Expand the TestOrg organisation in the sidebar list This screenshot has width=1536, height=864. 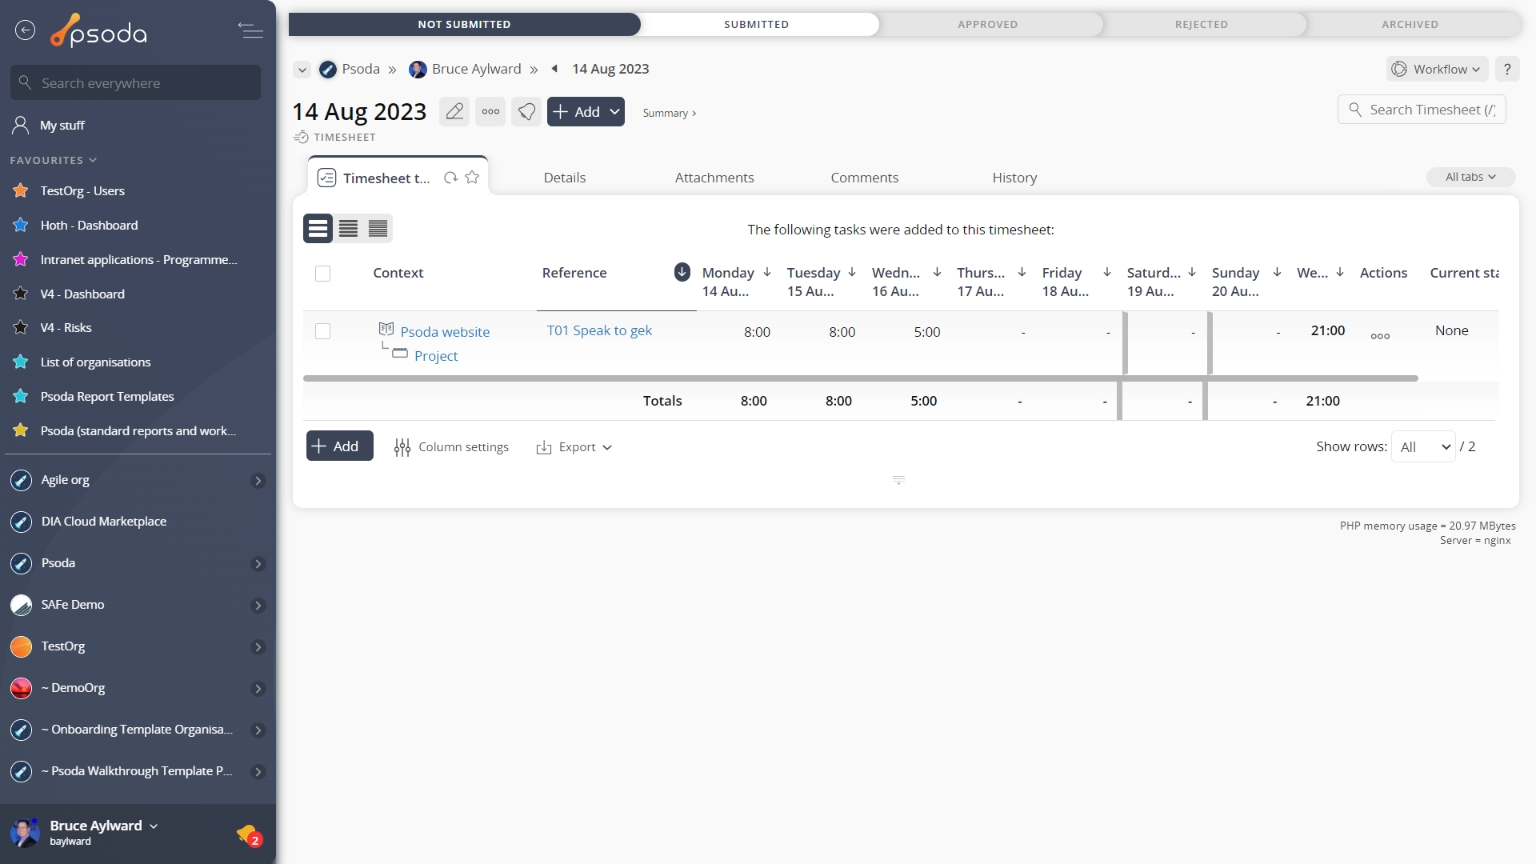point(258,647)
